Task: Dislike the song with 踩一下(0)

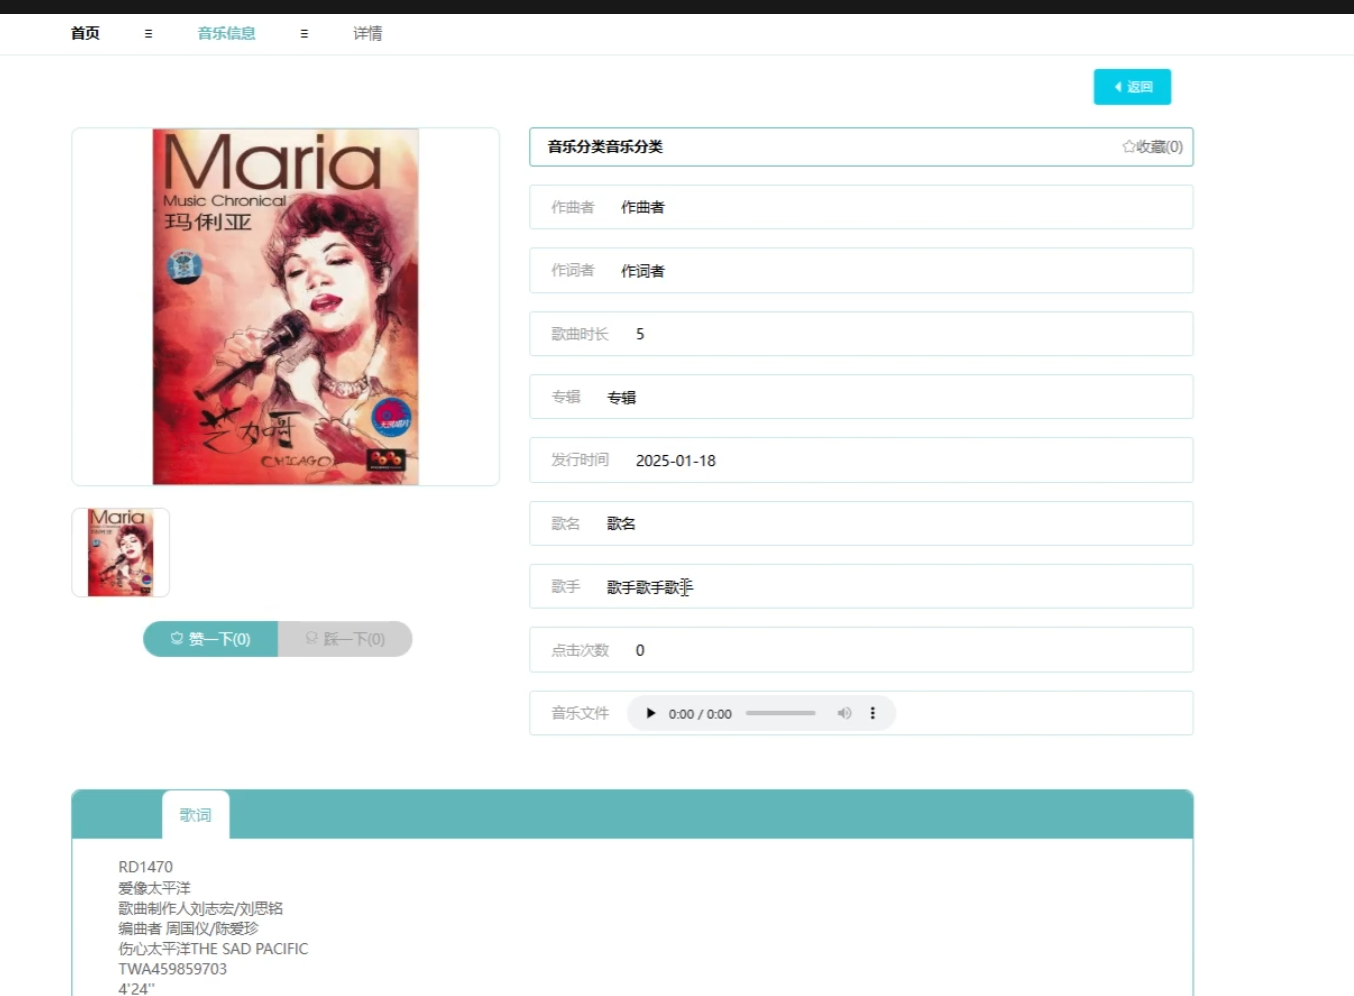Action: [345, 639]
